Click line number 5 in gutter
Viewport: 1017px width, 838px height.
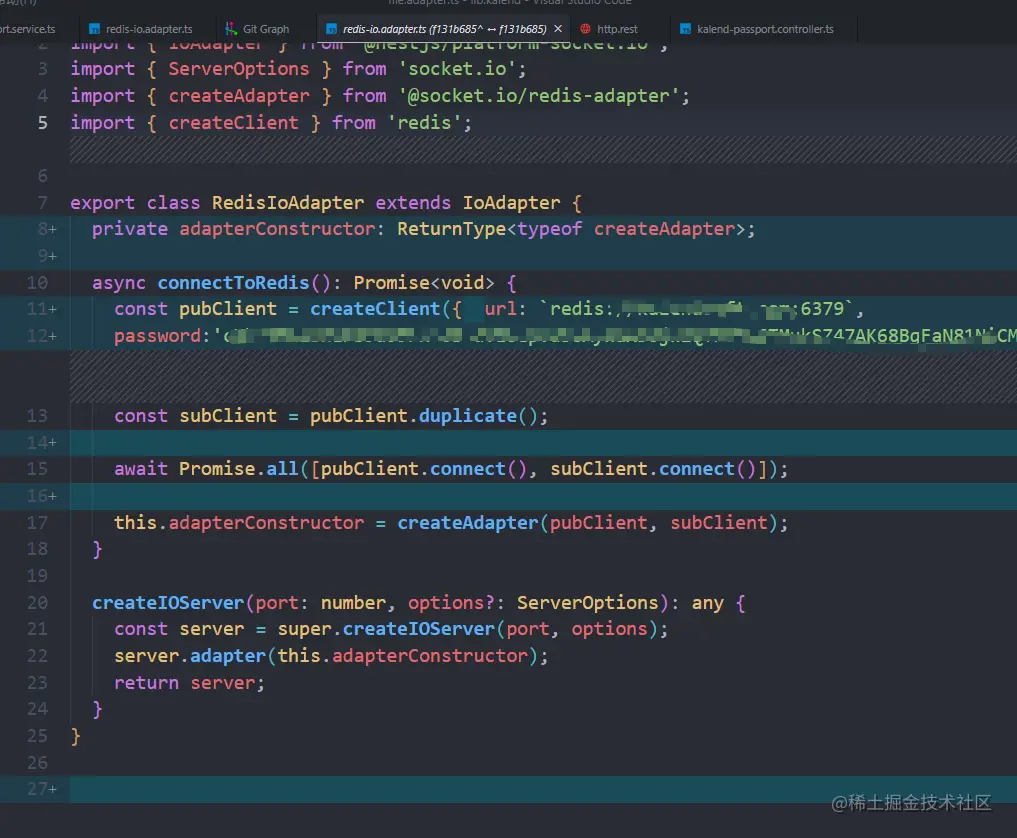[42, 123]
